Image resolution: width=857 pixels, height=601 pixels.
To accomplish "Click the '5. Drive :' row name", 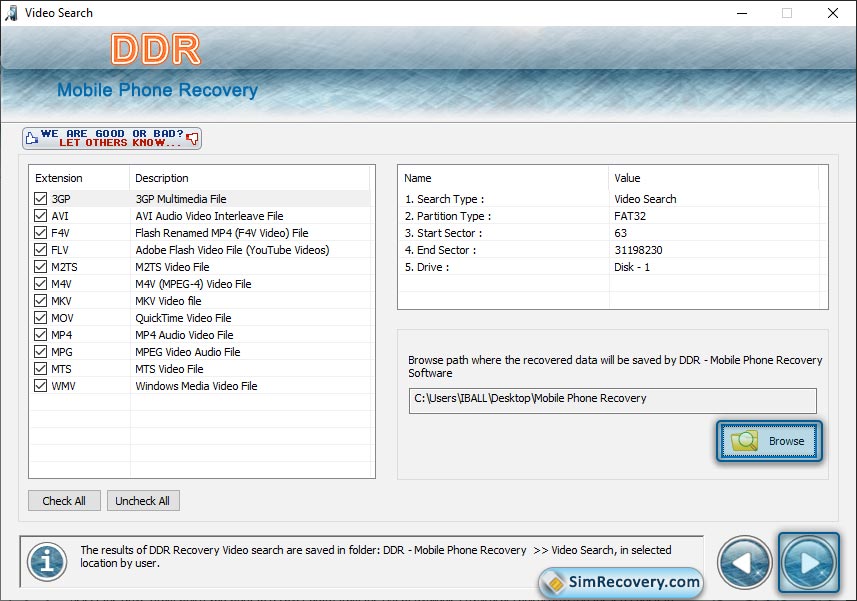I will pos(427,267).
